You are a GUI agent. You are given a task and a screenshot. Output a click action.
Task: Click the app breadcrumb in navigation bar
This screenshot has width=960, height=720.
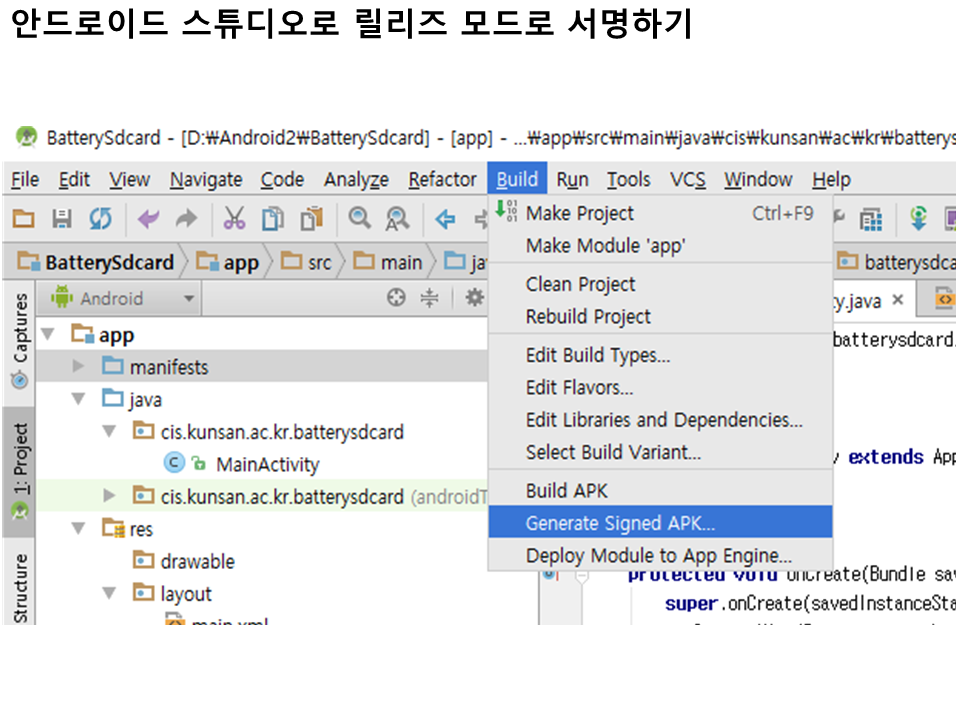point(229,263)
